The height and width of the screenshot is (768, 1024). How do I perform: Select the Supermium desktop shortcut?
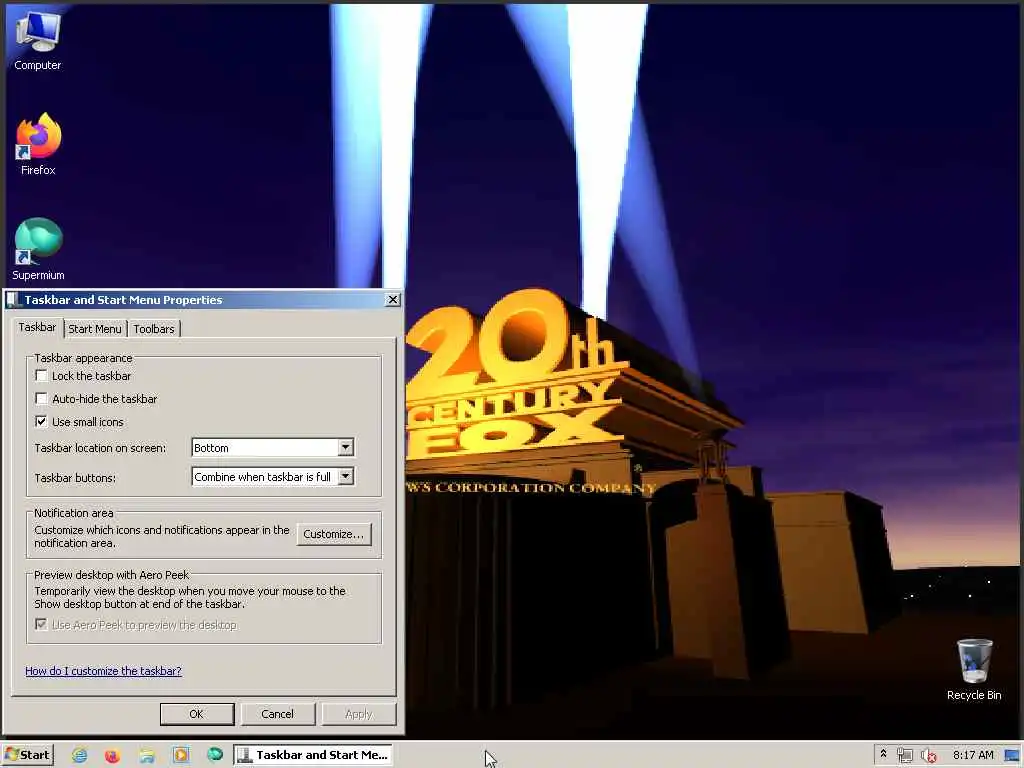[x=38, y=249]
